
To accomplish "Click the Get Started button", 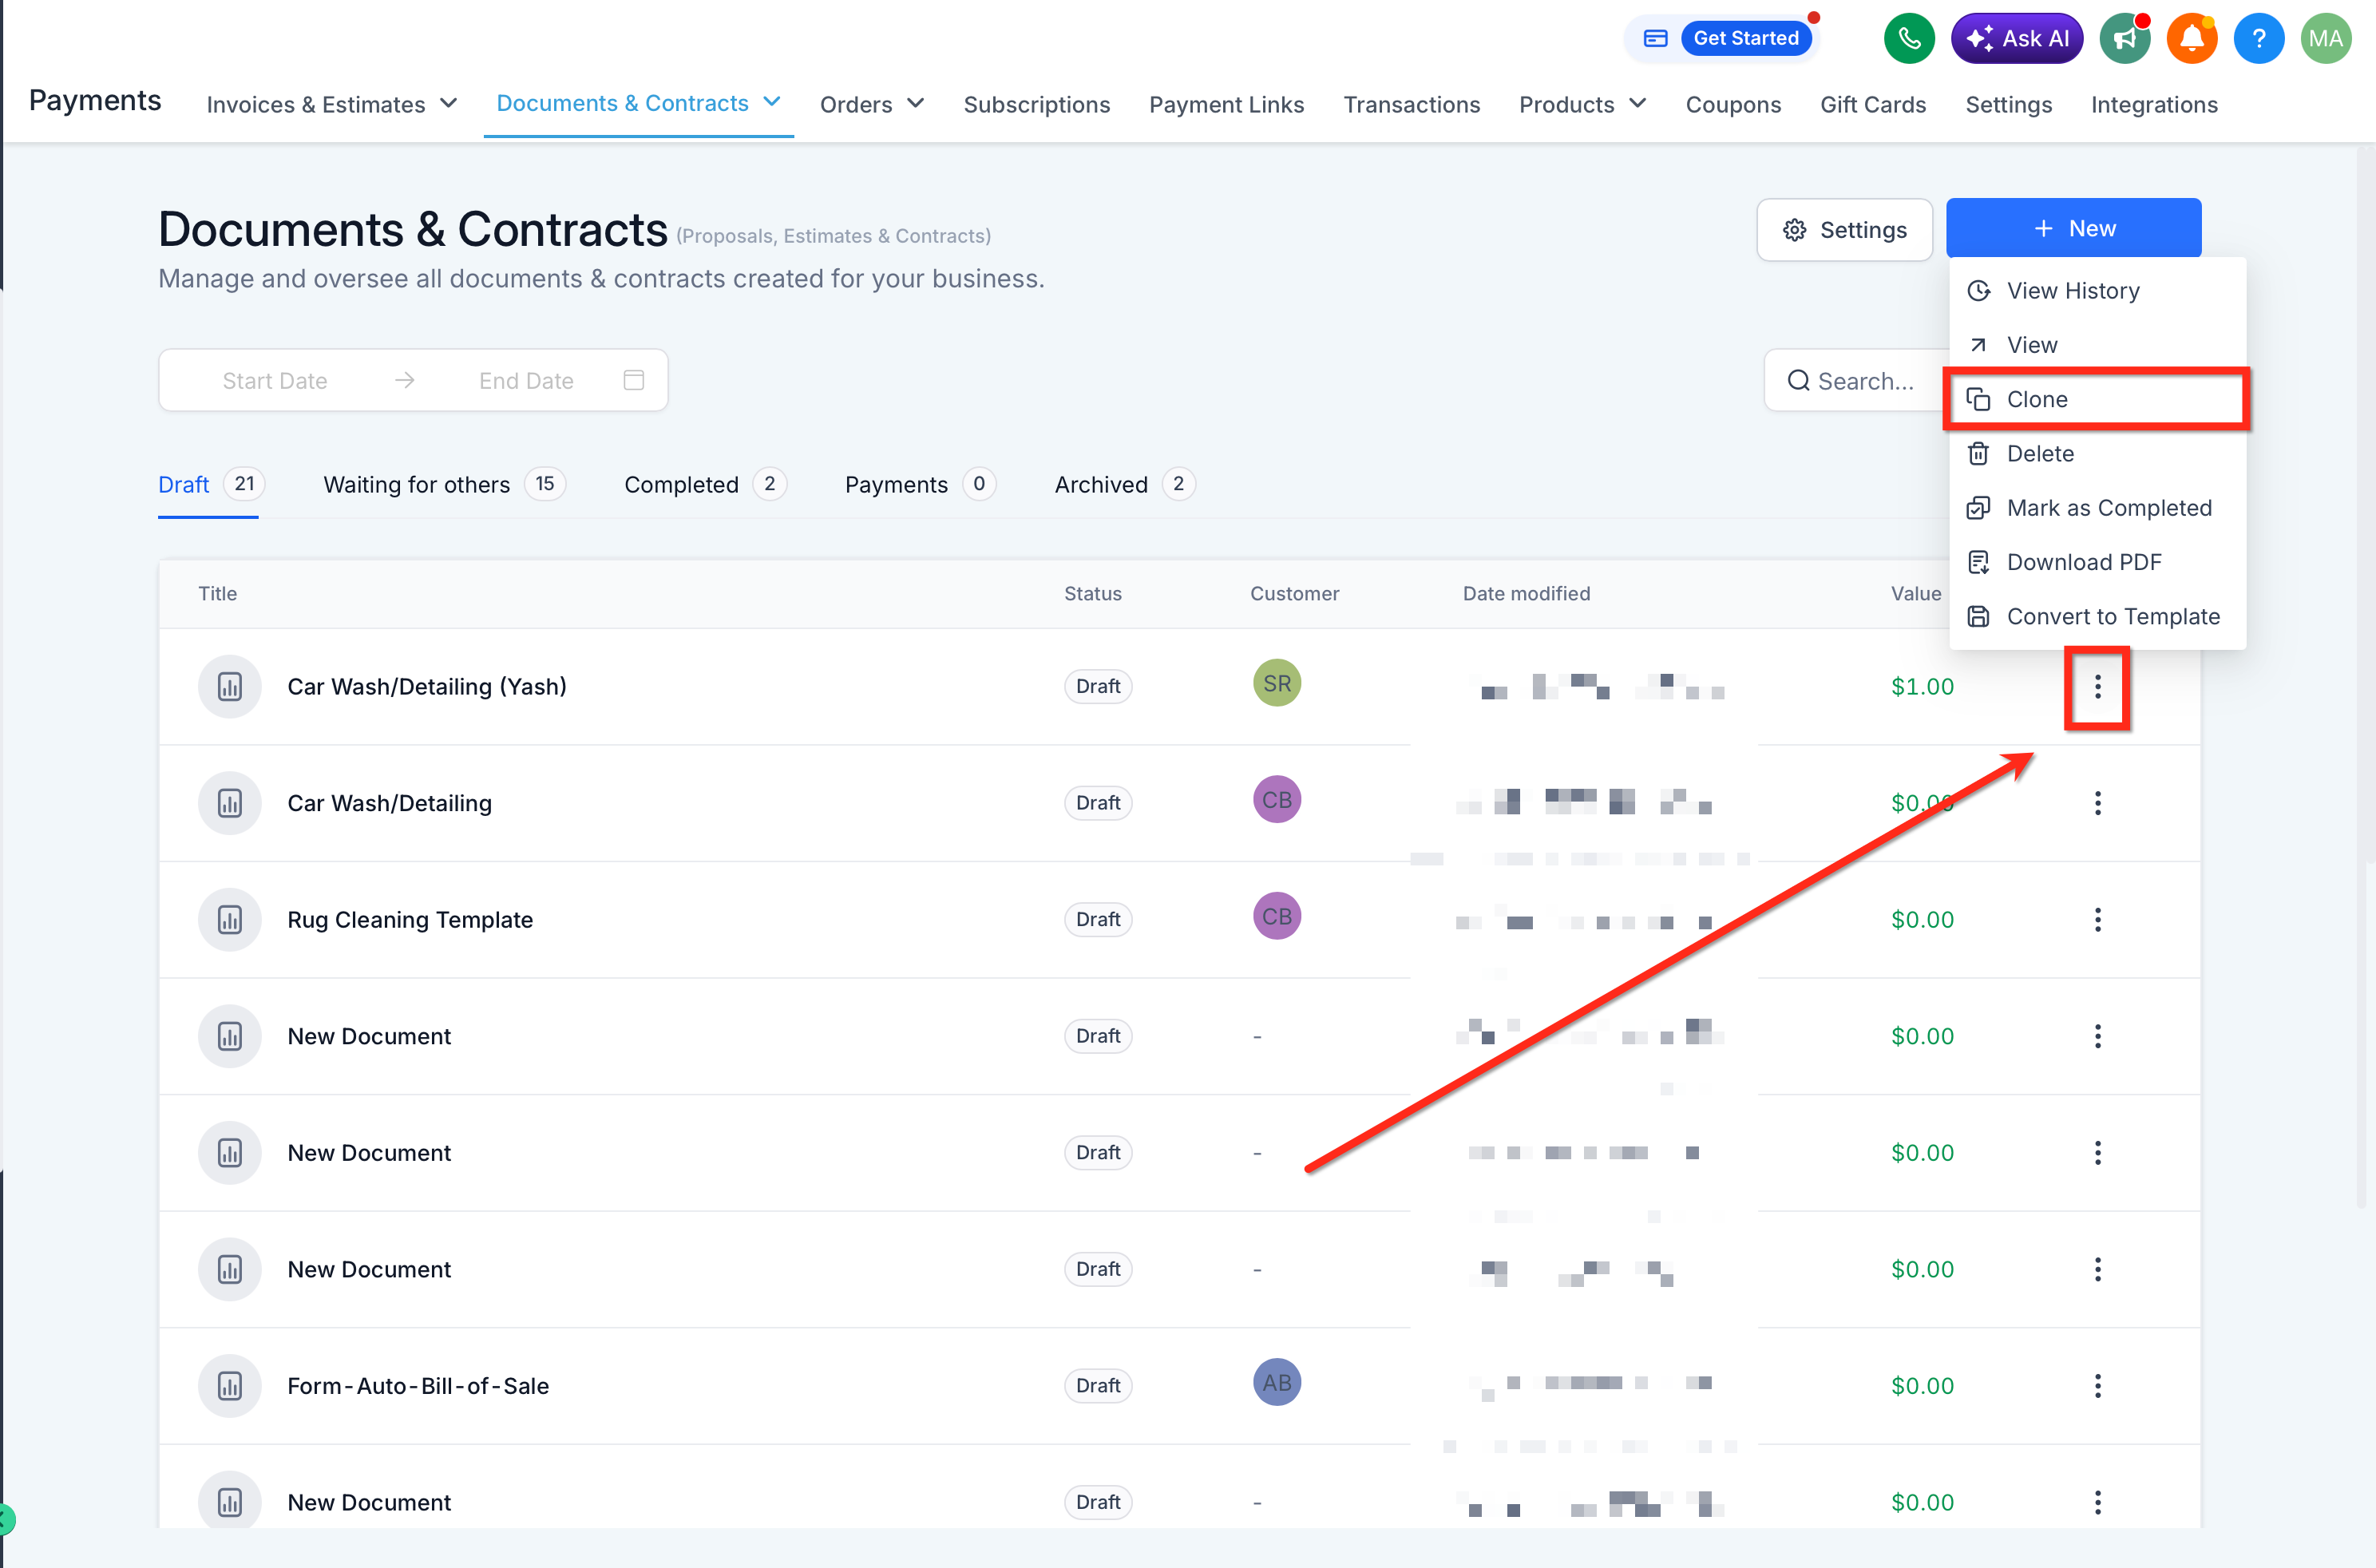I will click(x=1745, y=38).
